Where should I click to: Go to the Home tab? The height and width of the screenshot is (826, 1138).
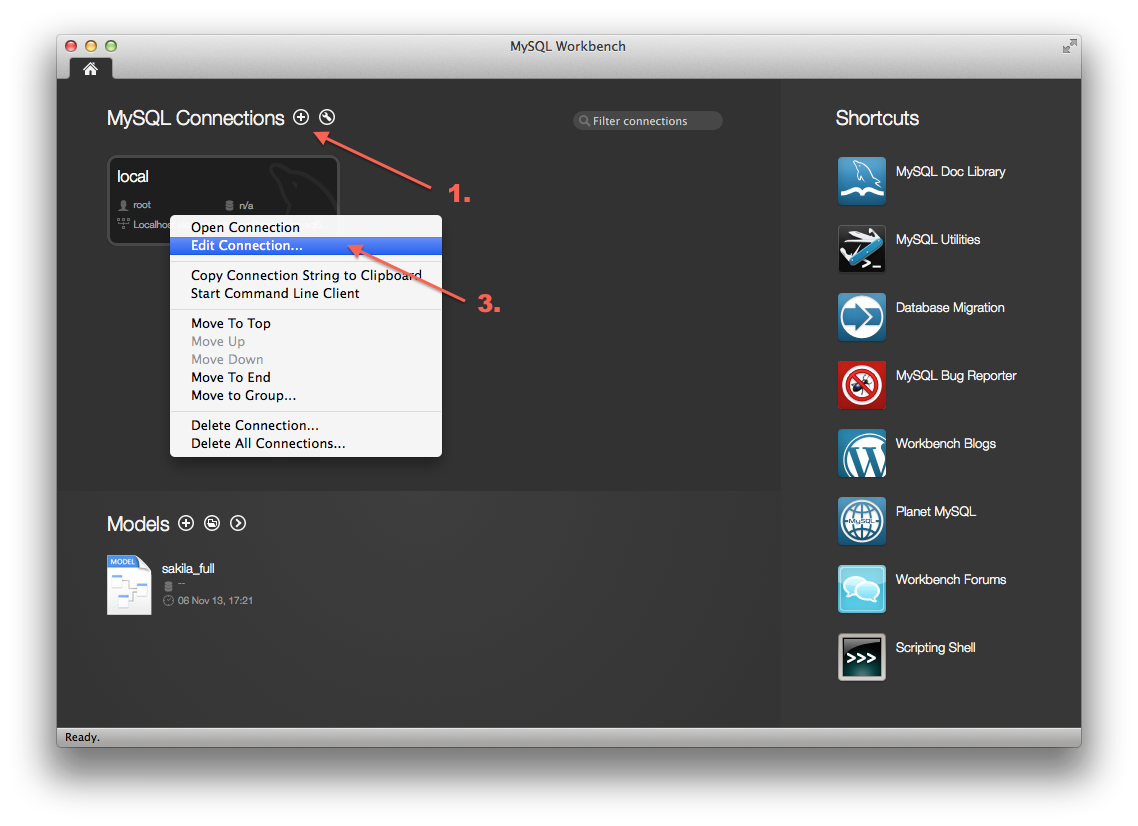click(x=90, y=69)
